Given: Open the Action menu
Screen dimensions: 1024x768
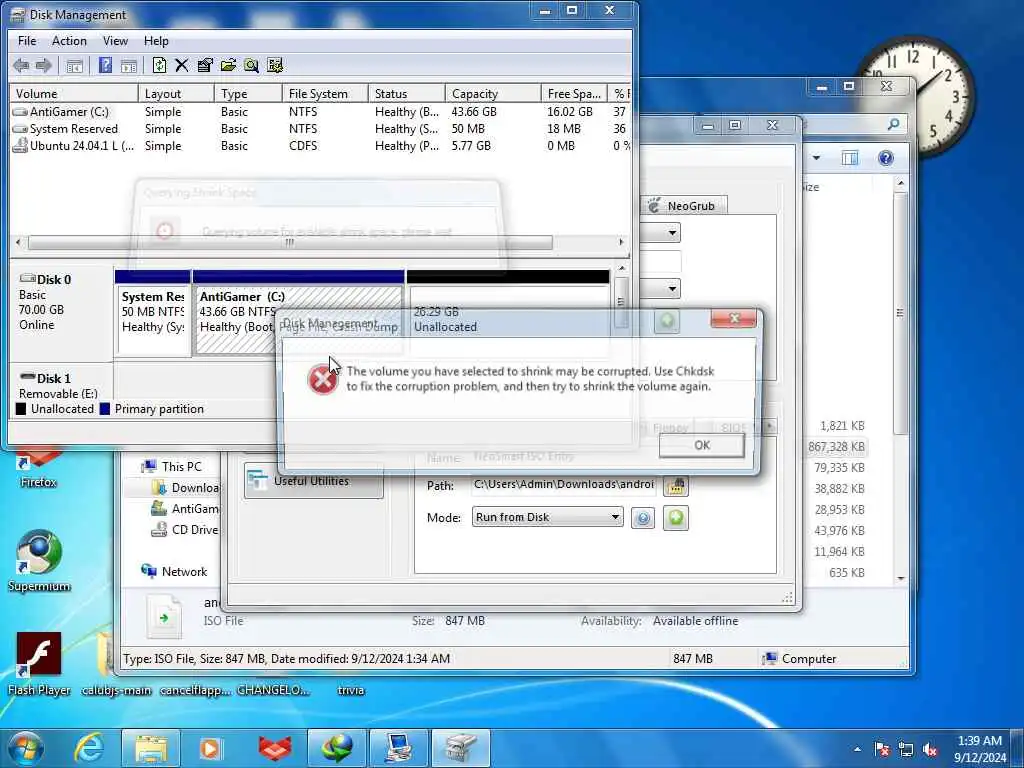Looking at the screenshot, I should (69, 40).
